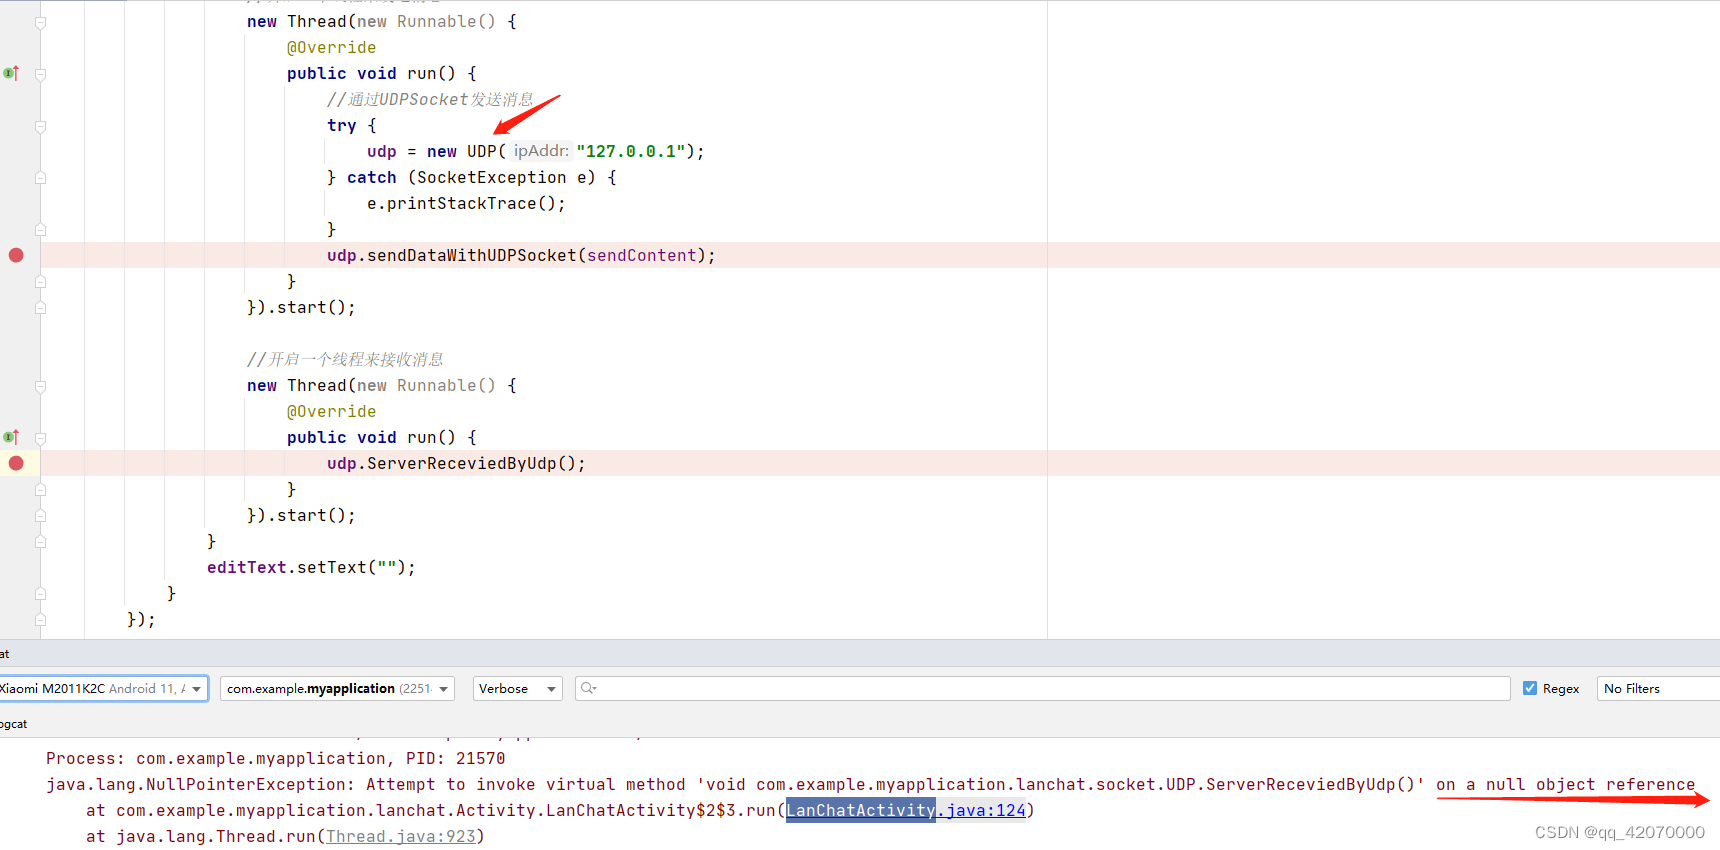This screenshot has height=850, width=1720.
Task: Toggle the Regex checkbox
Action: [x=1530, y=688]
